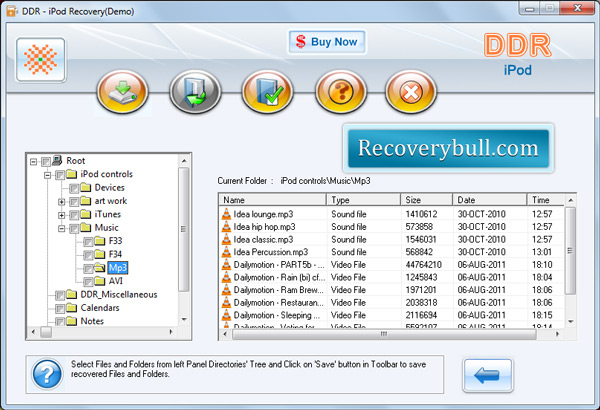This screenshot has width=600, height=410.
Task: Sort file list by Date column header
Action: (490, 200)
